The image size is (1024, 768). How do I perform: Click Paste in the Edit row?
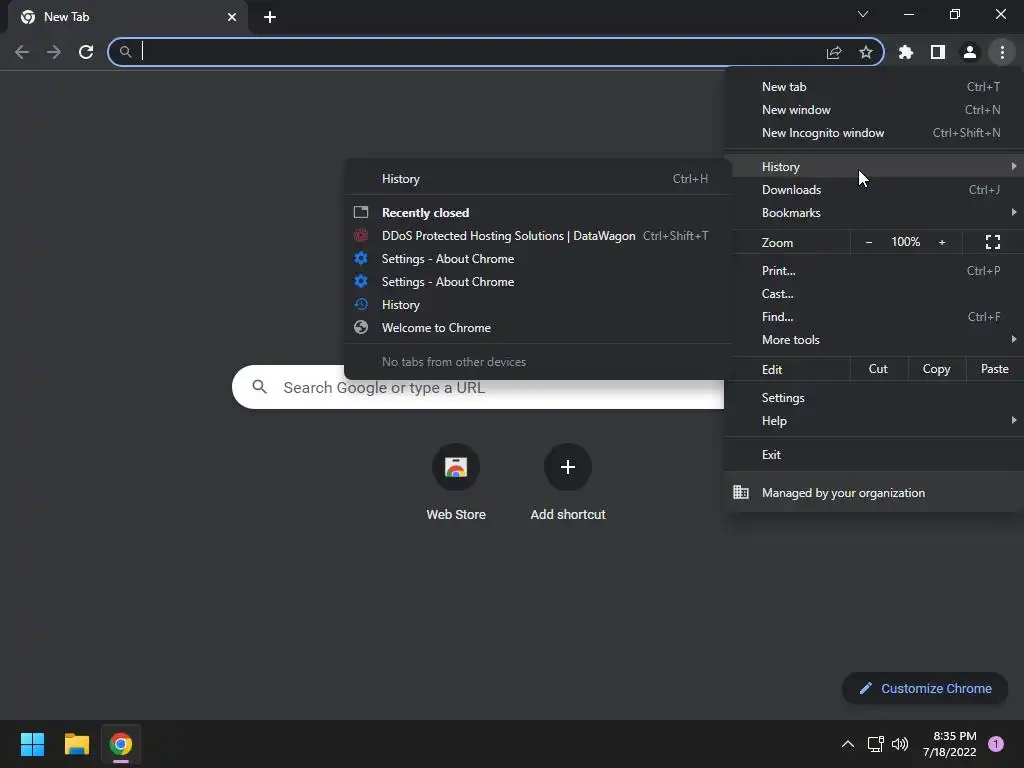(995, 369)
